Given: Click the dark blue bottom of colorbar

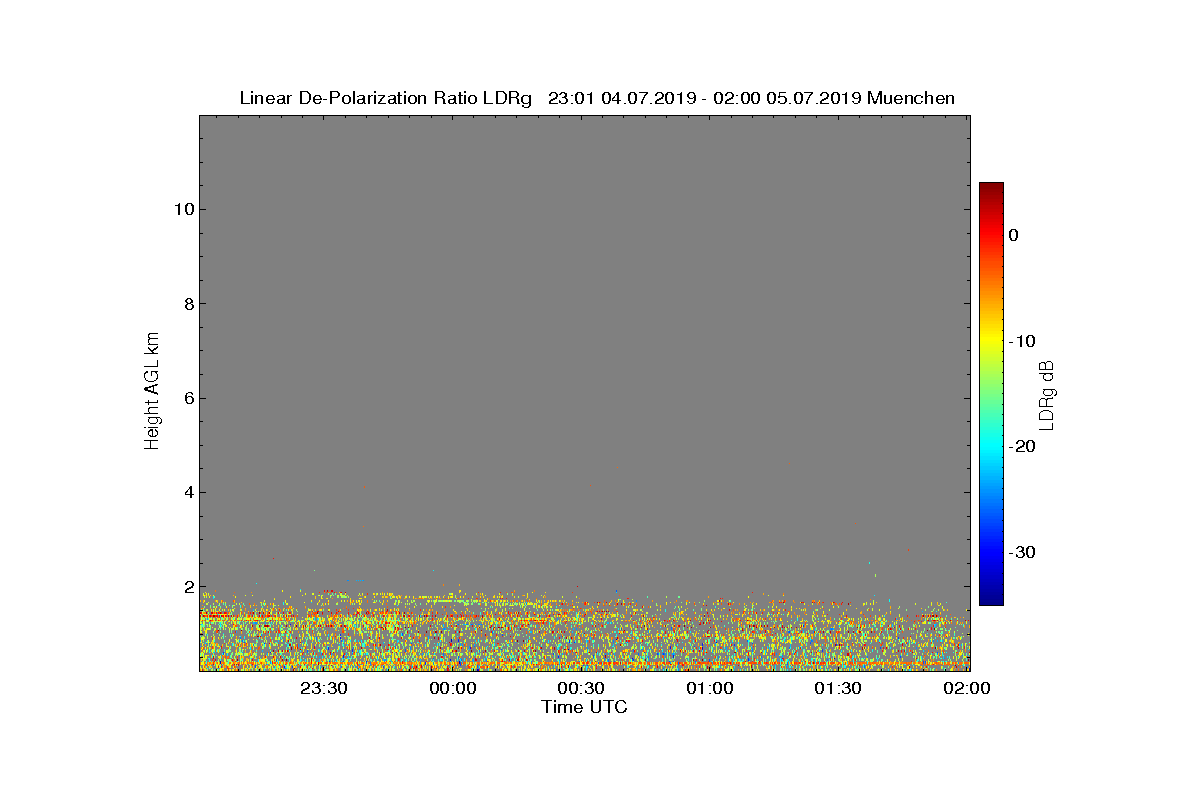Looking at the screenshot, I should (x=991, y=600).
